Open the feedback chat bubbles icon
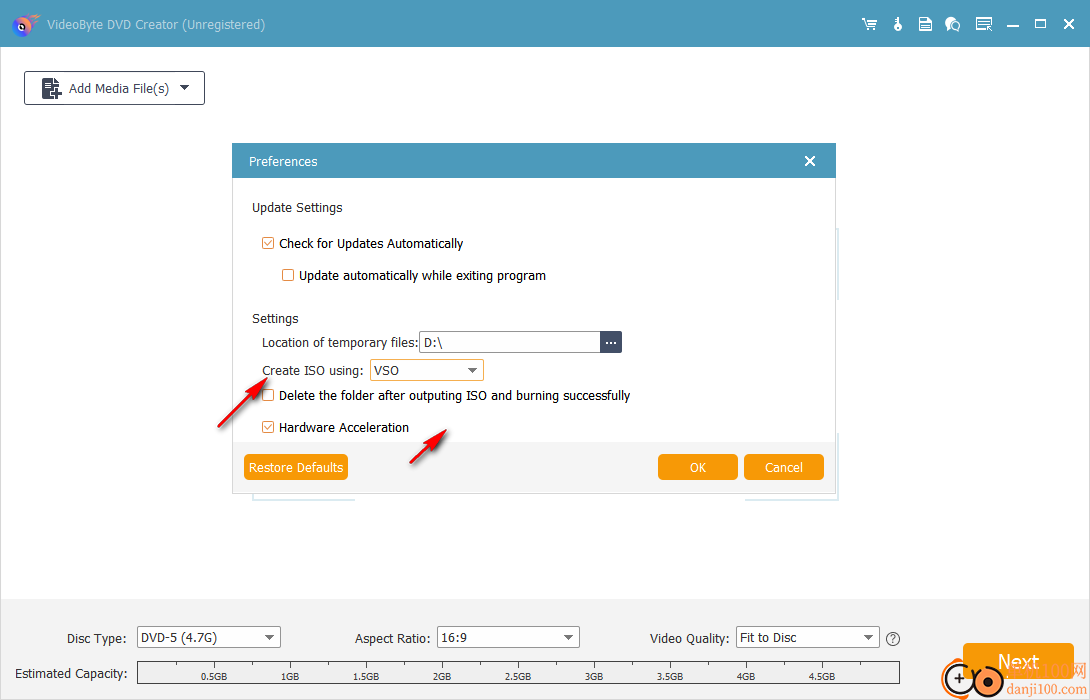1090x700 pixels. tap(952, 24)
